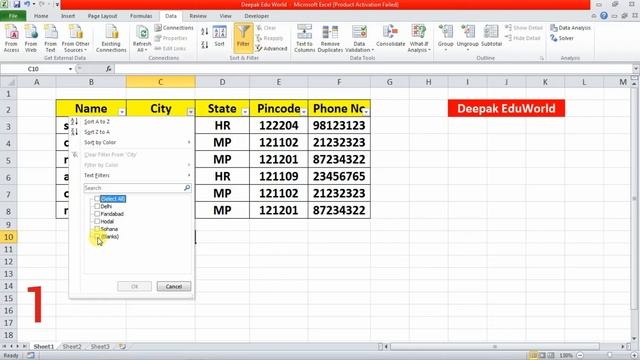Click Remove Duplicates
Viewport: 640px width, 360px height.
point(330,38)
